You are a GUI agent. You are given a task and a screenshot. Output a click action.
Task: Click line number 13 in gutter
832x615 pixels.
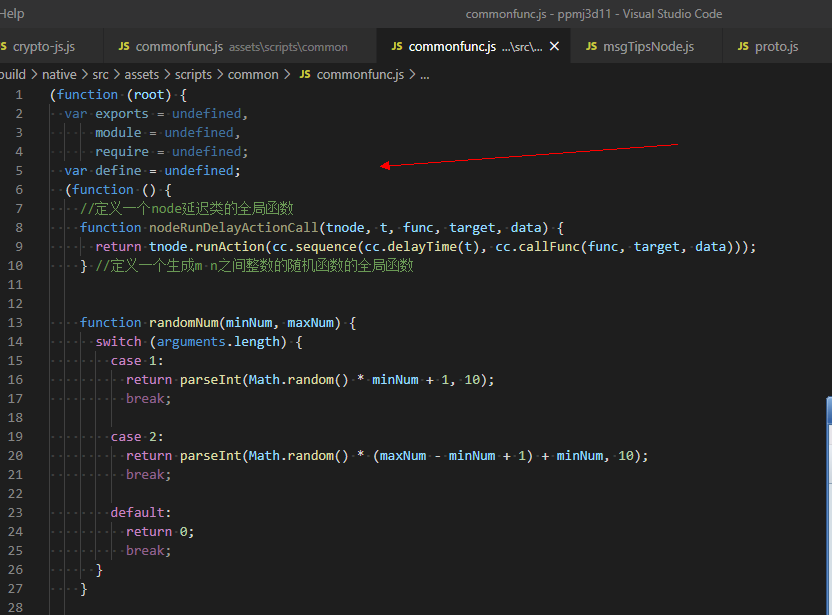coord(15,323)
